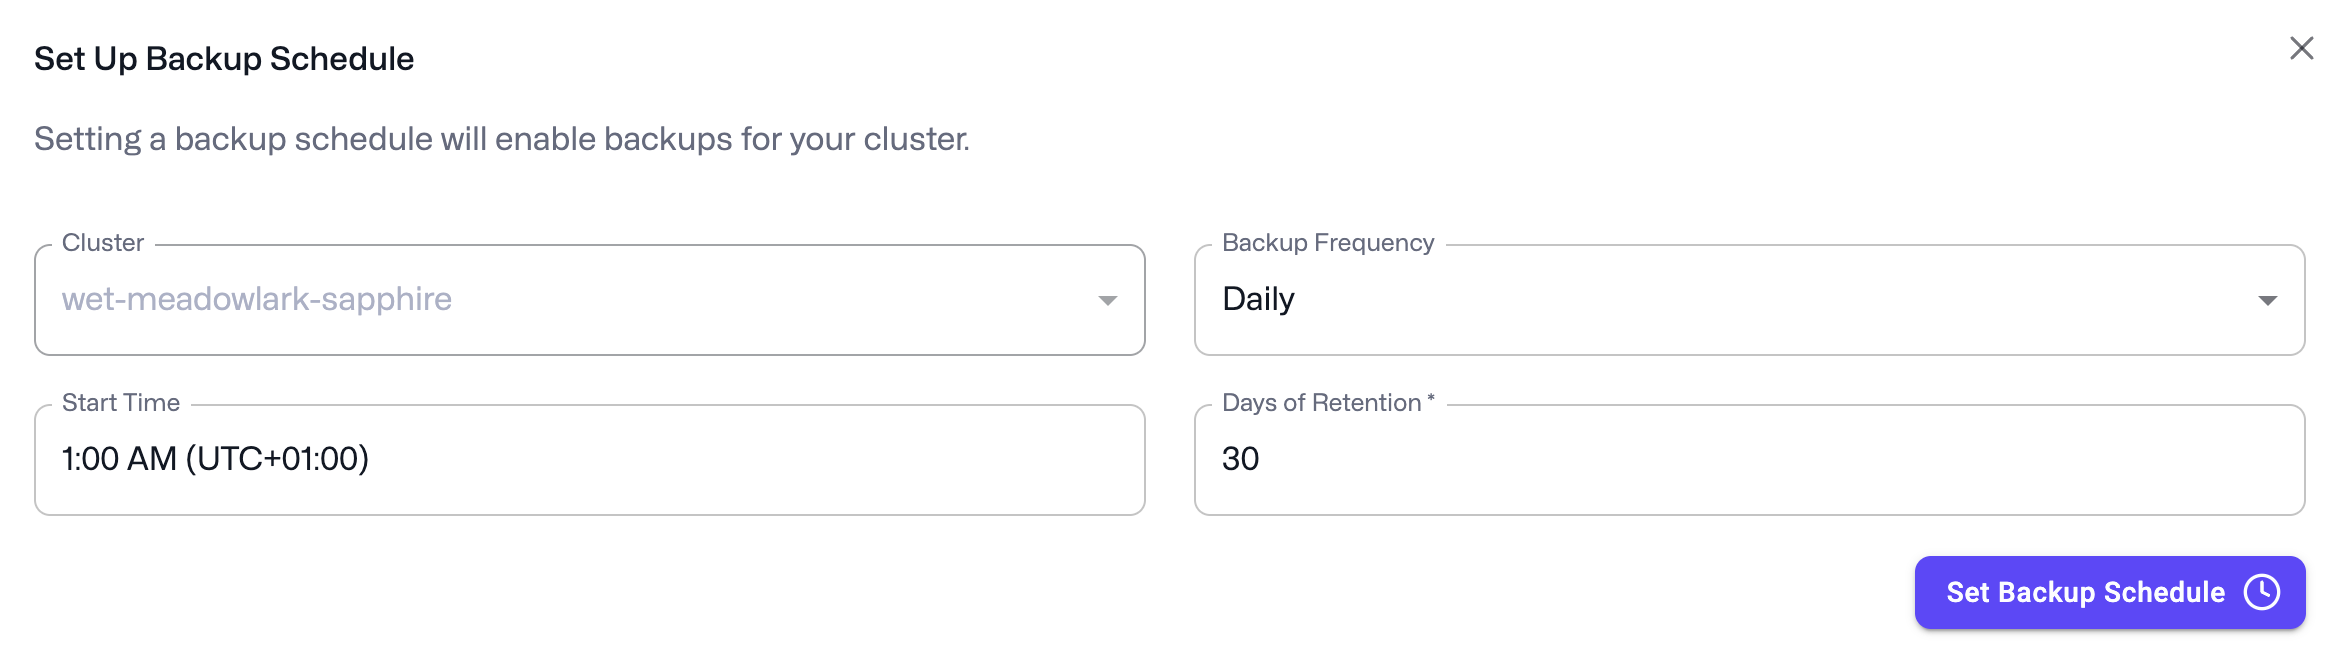Click the Cluster field label
This screenshot has width=2352, height=666.
click(x=102, y=242)
